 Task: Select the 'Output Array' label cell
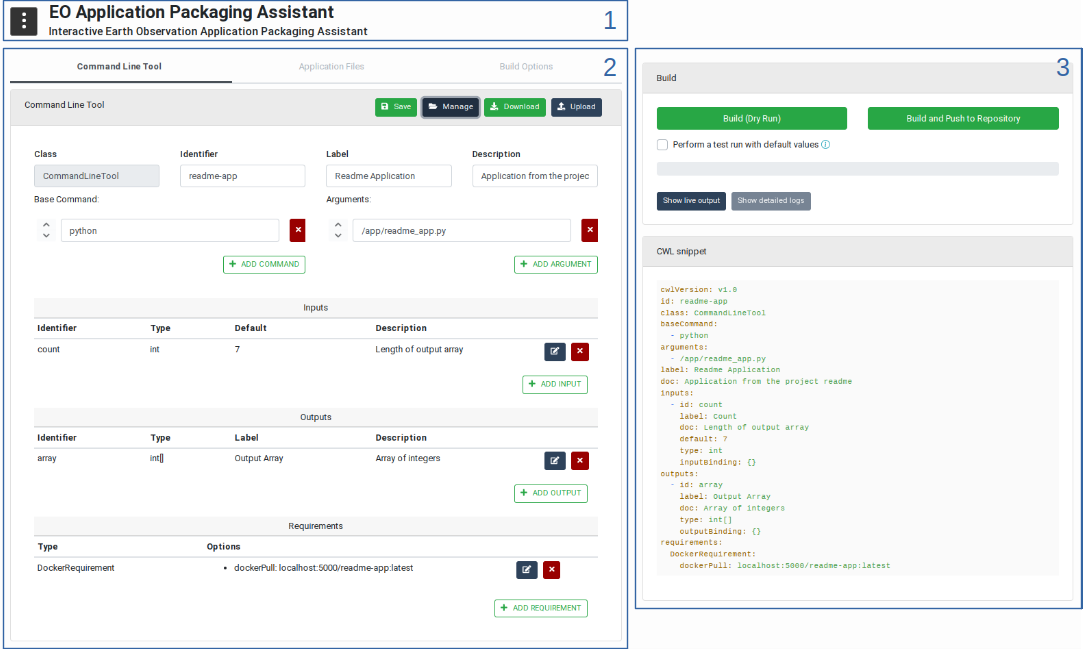(259, 458)
